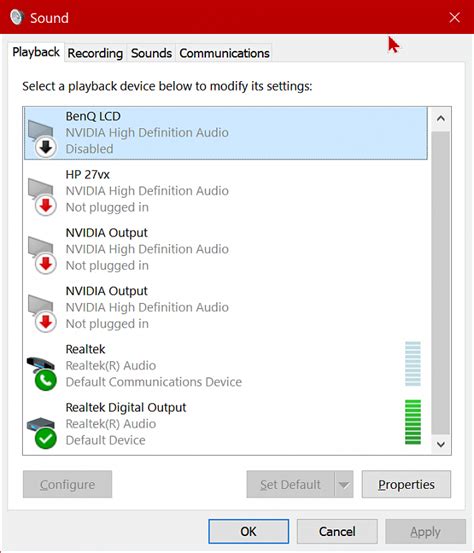Click the green volume level meter for Realtek Digital Output
This screenshot has width=474, height=553.
tap(413, 422)
